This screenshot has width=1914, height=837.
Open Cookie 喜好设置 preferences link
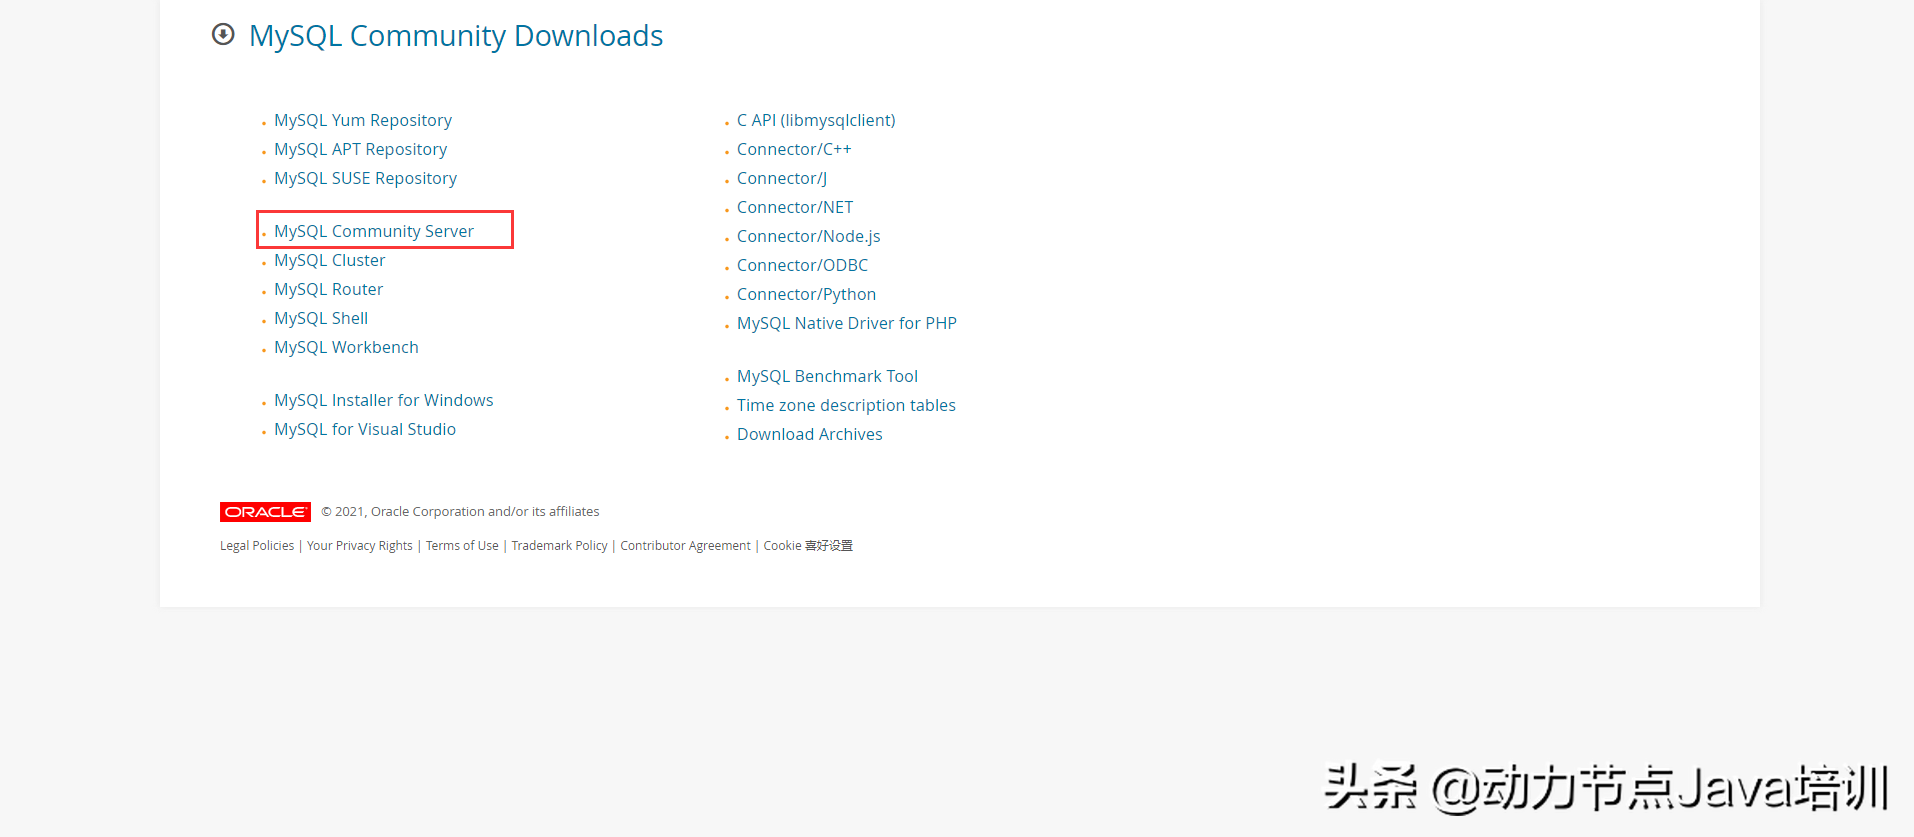[808, 546]
